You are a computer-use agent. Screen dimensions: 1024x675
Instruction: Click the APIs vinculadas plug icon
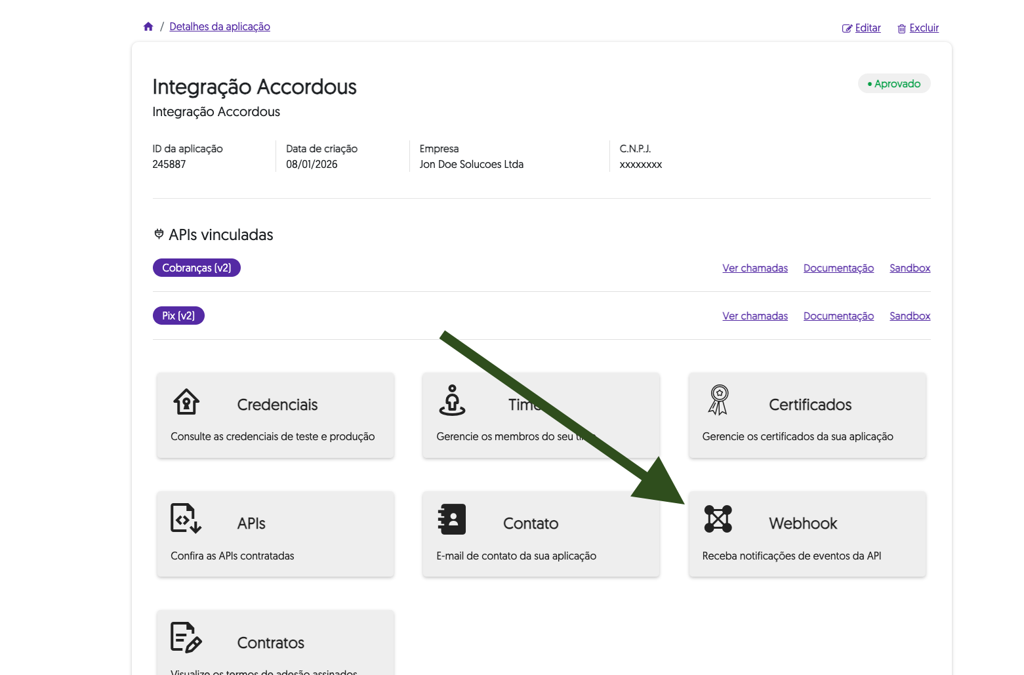pyautogui.click(x=159, y=234)
